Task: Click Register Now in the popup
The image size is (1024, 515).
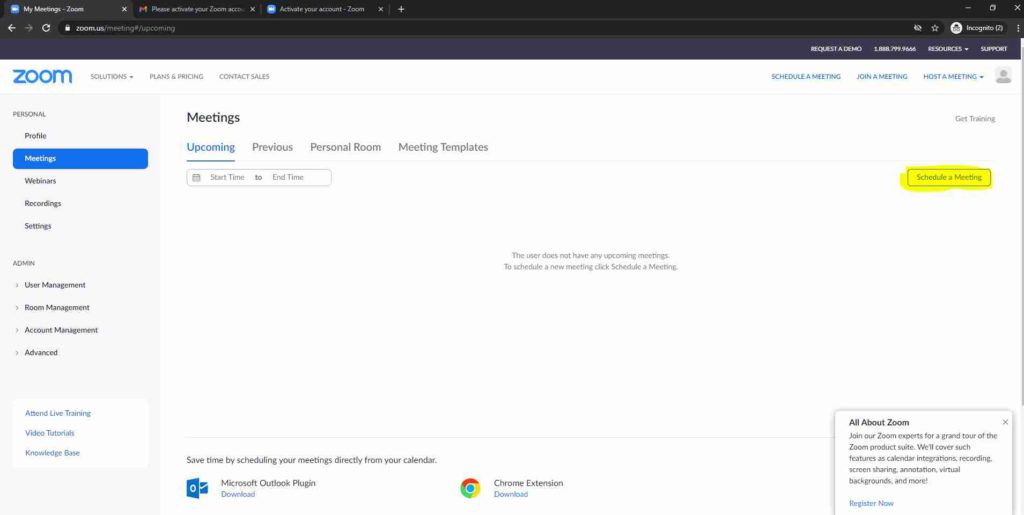Action: pyautogui.click(x=871, y=503)
